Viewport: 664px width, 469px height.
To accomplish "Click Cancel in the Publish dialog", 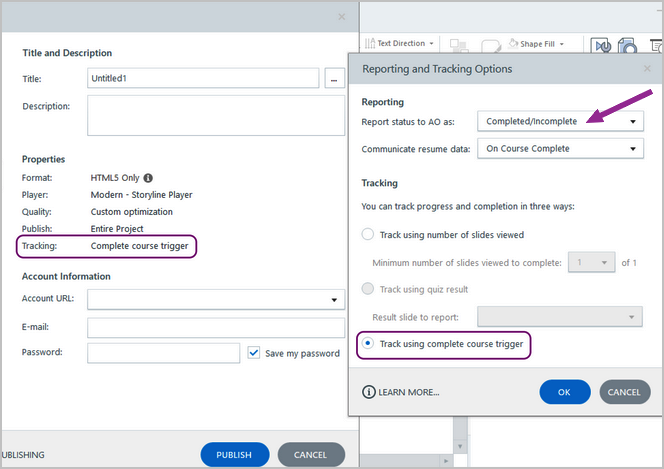I will pyautogui.click(x=311, y=455).
